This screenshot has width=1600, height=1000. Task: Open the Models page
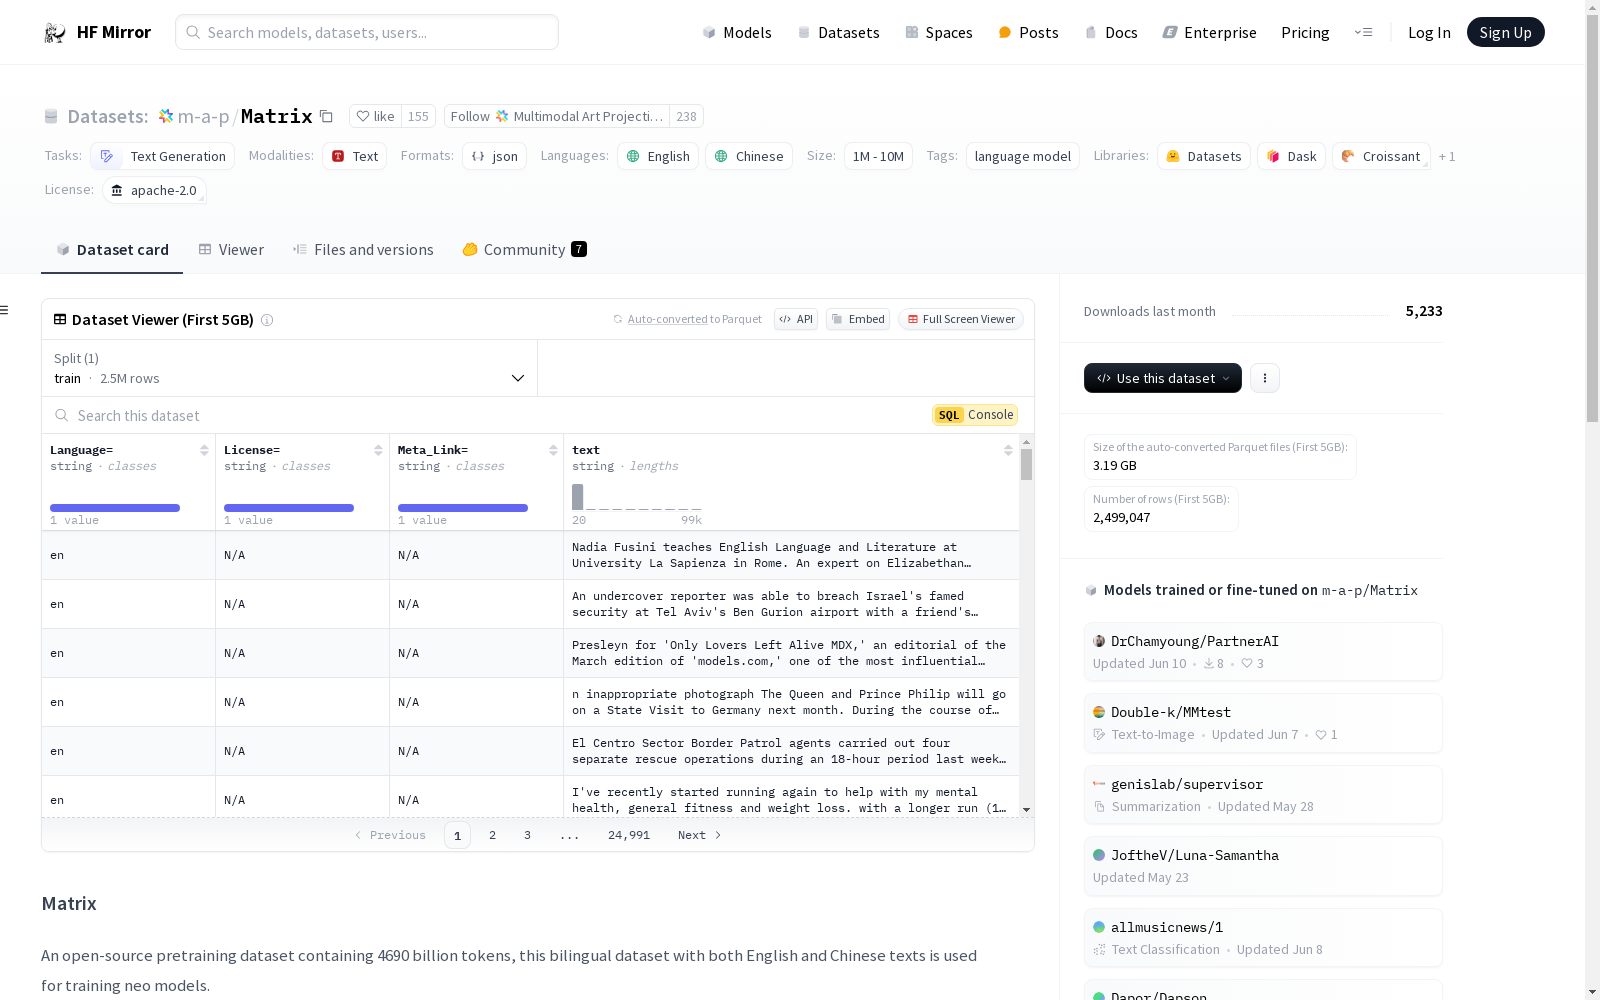click(737, 32)
